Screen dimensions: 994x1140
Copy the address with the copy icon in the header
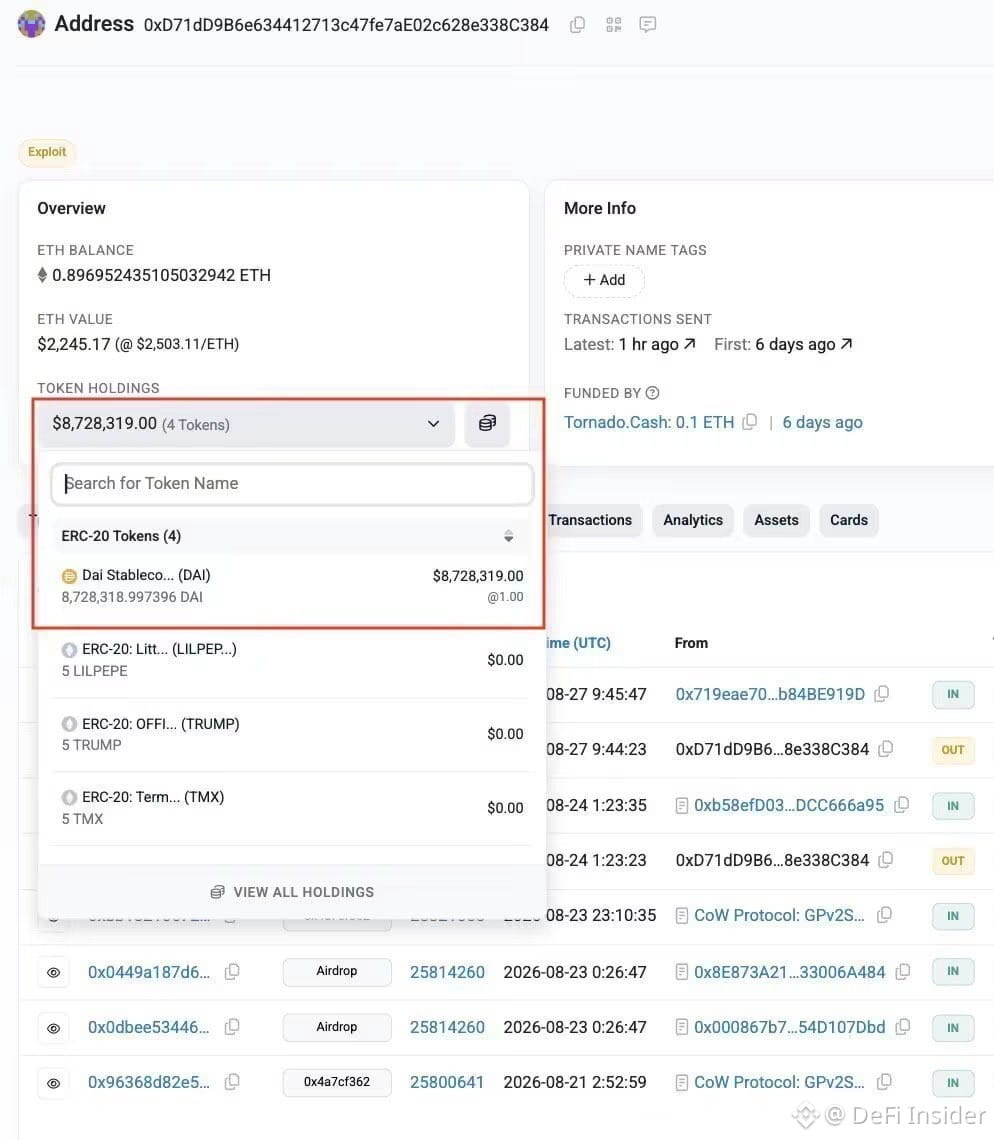577,25
